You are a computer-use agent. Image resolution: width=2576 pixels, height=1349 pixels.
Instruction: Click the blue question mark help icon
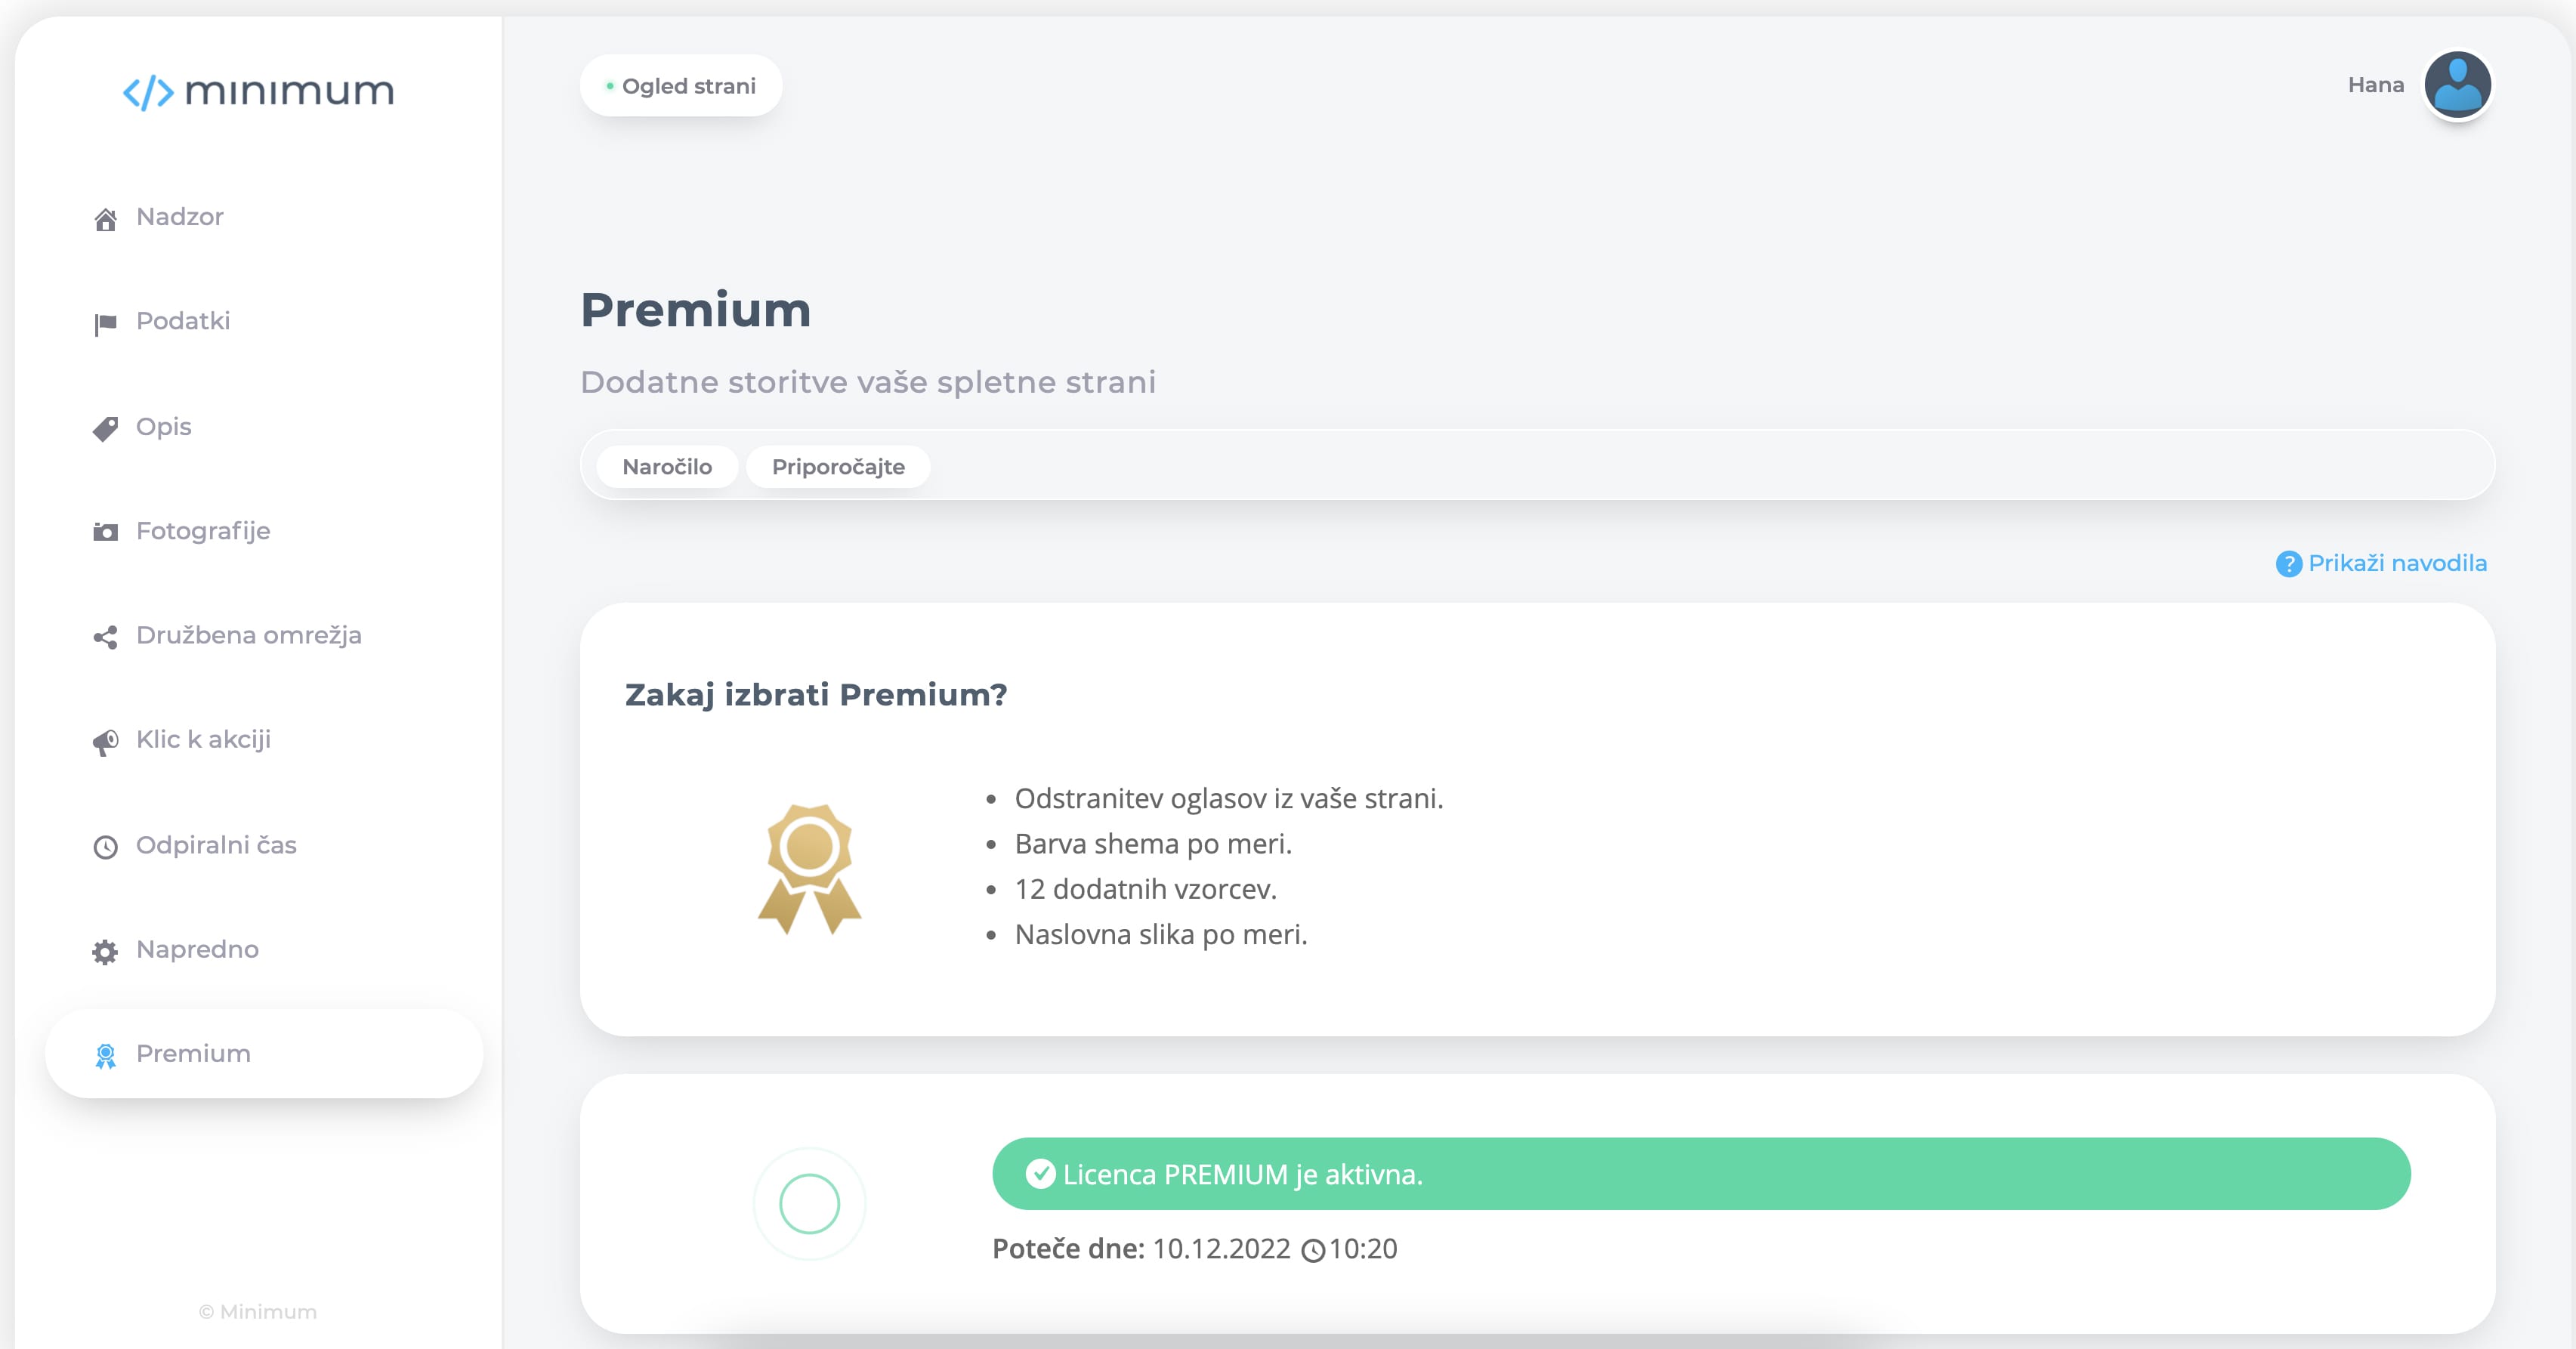(x=2288, y=564)
